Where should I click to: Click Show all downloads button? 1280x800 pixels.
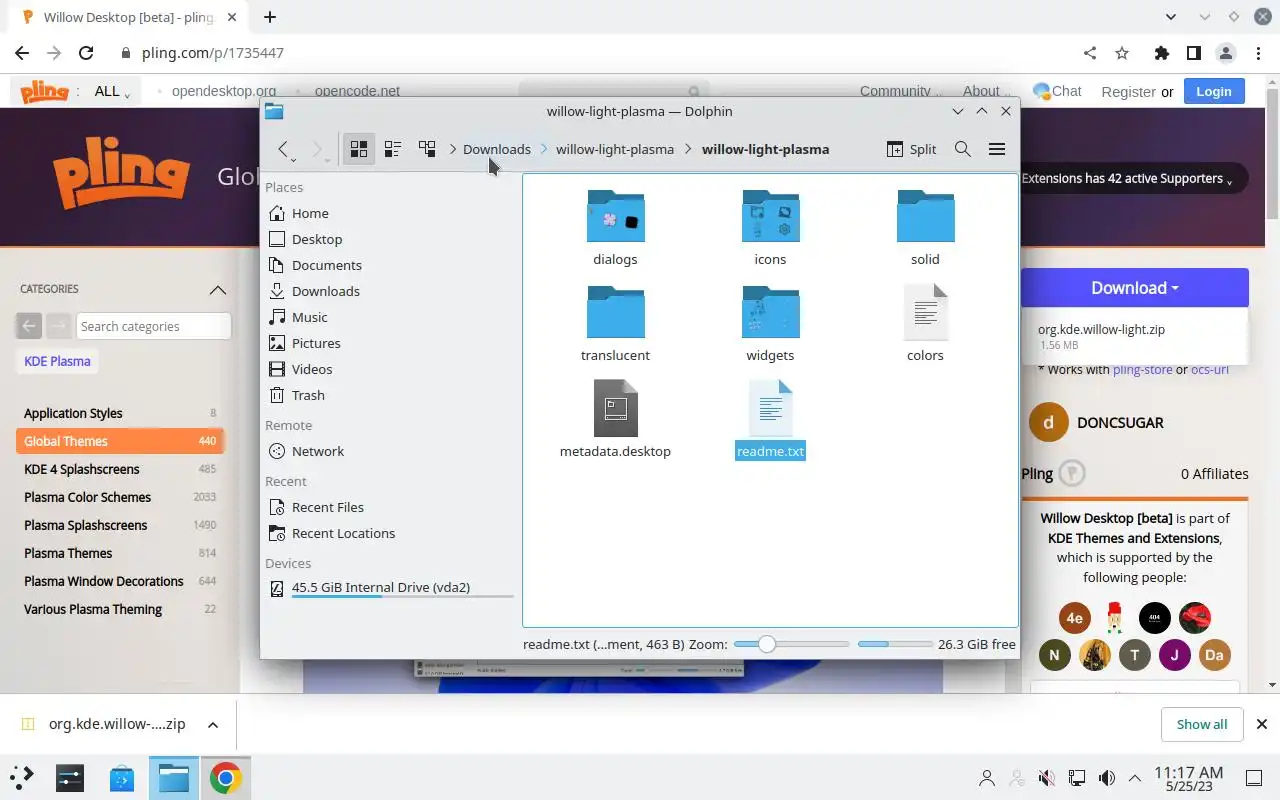(x=1202, y=724)
